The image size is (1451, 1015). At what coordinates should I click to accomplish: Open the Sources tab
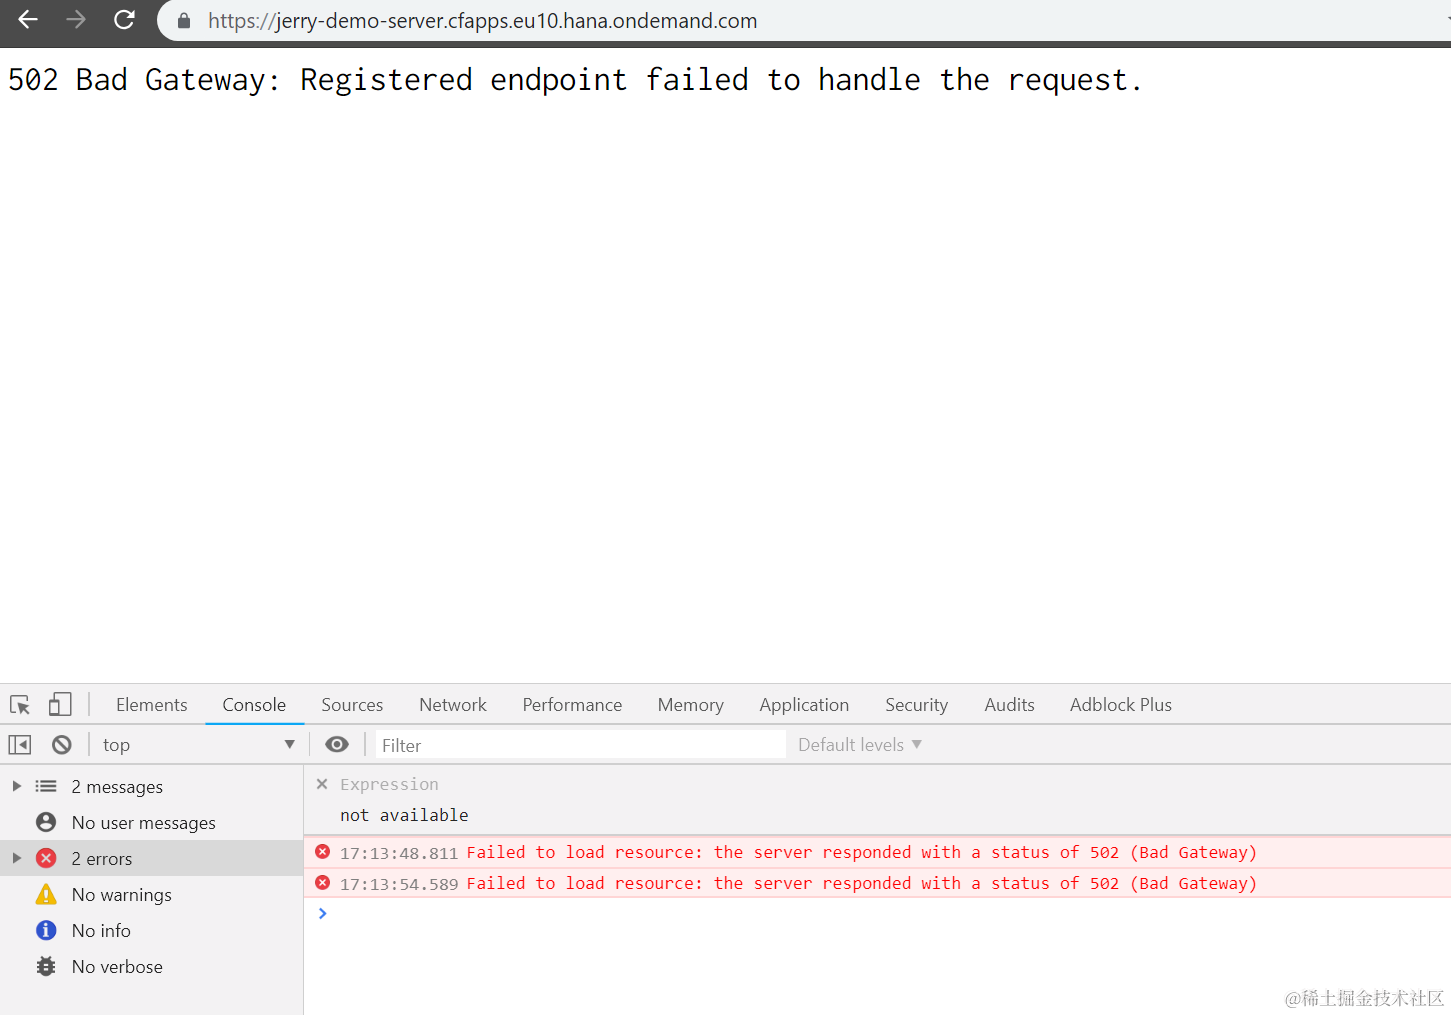click(352, 705)
